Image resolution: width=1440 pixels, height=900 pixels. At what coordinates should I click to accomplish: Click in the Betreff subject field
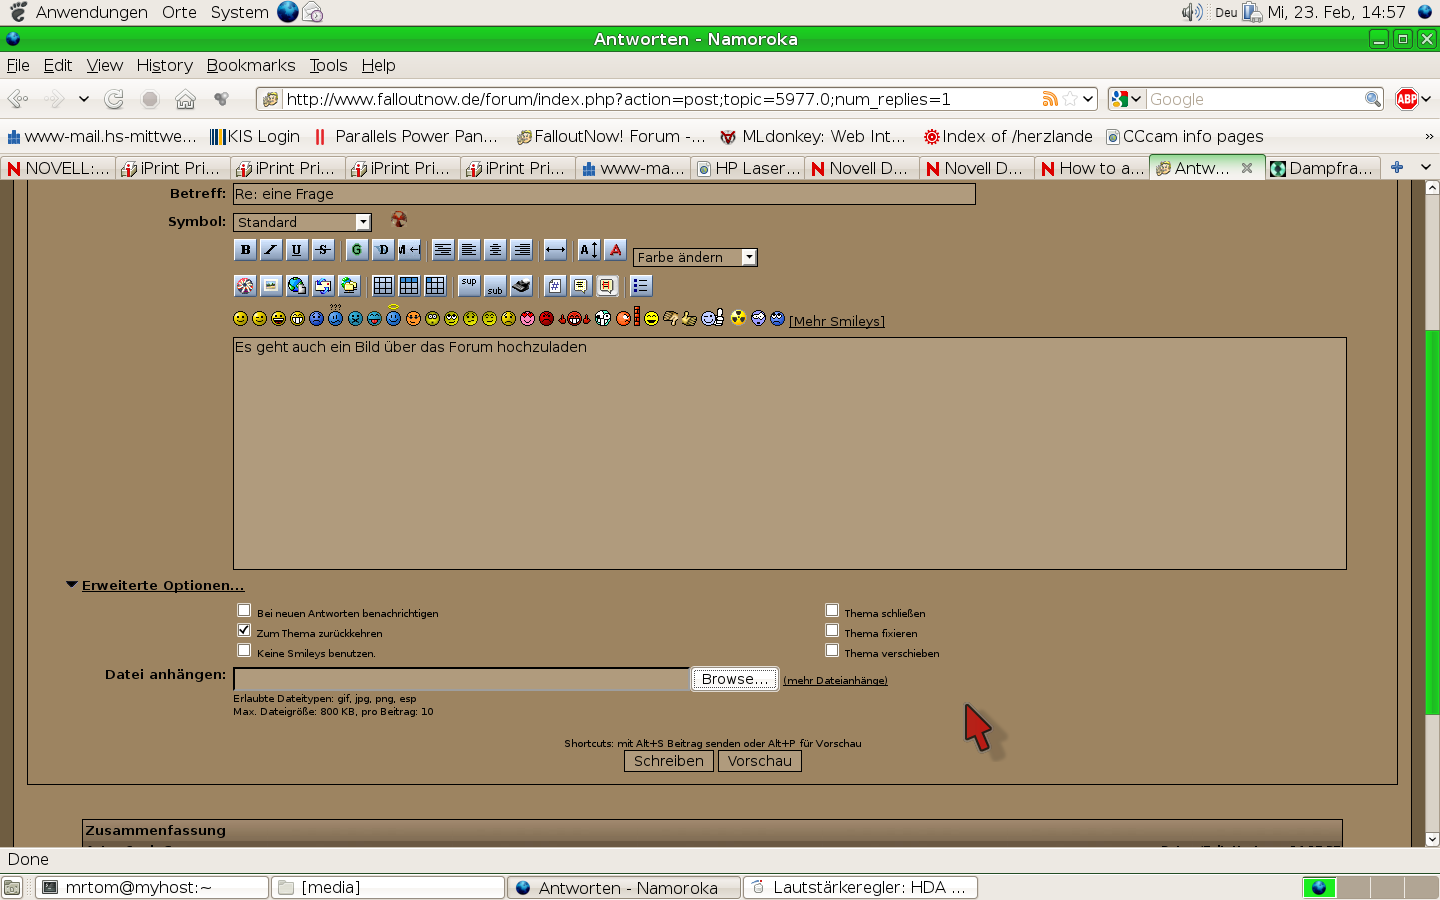tap(604, 194)
